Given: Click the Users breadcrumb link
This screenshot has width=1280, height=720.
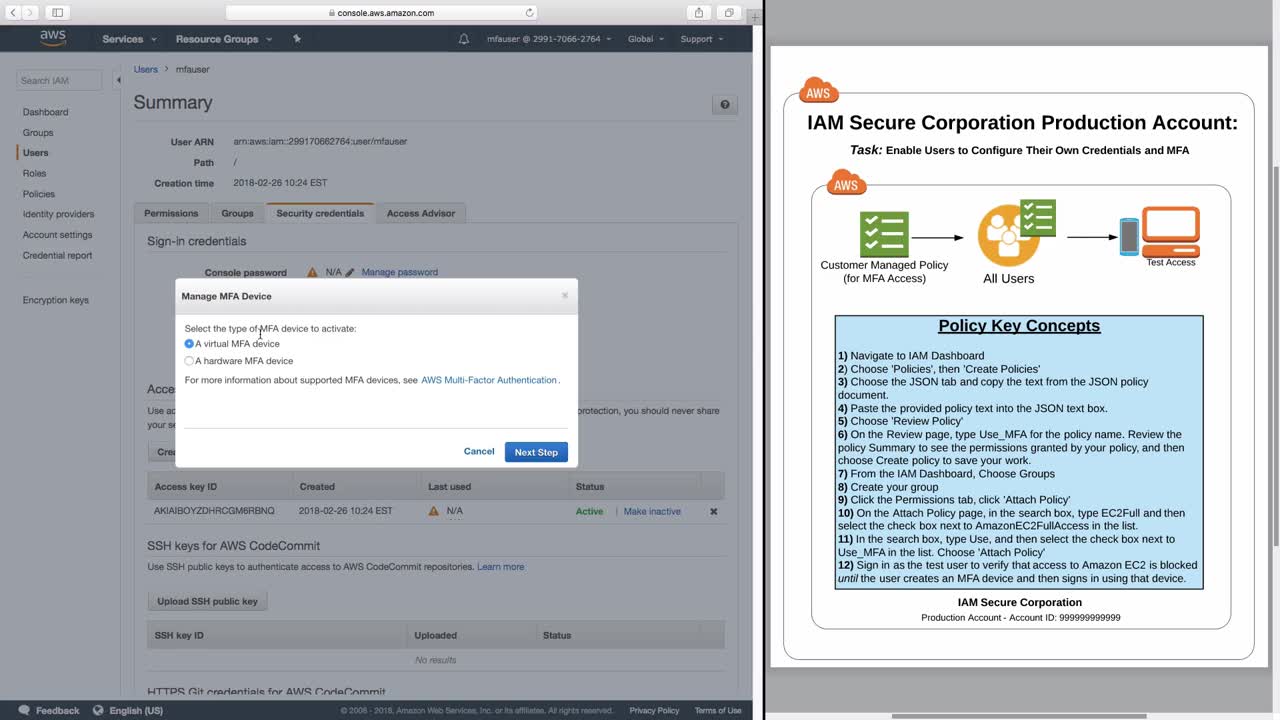Looking at the screenshot, I should (x=146, y=69).
